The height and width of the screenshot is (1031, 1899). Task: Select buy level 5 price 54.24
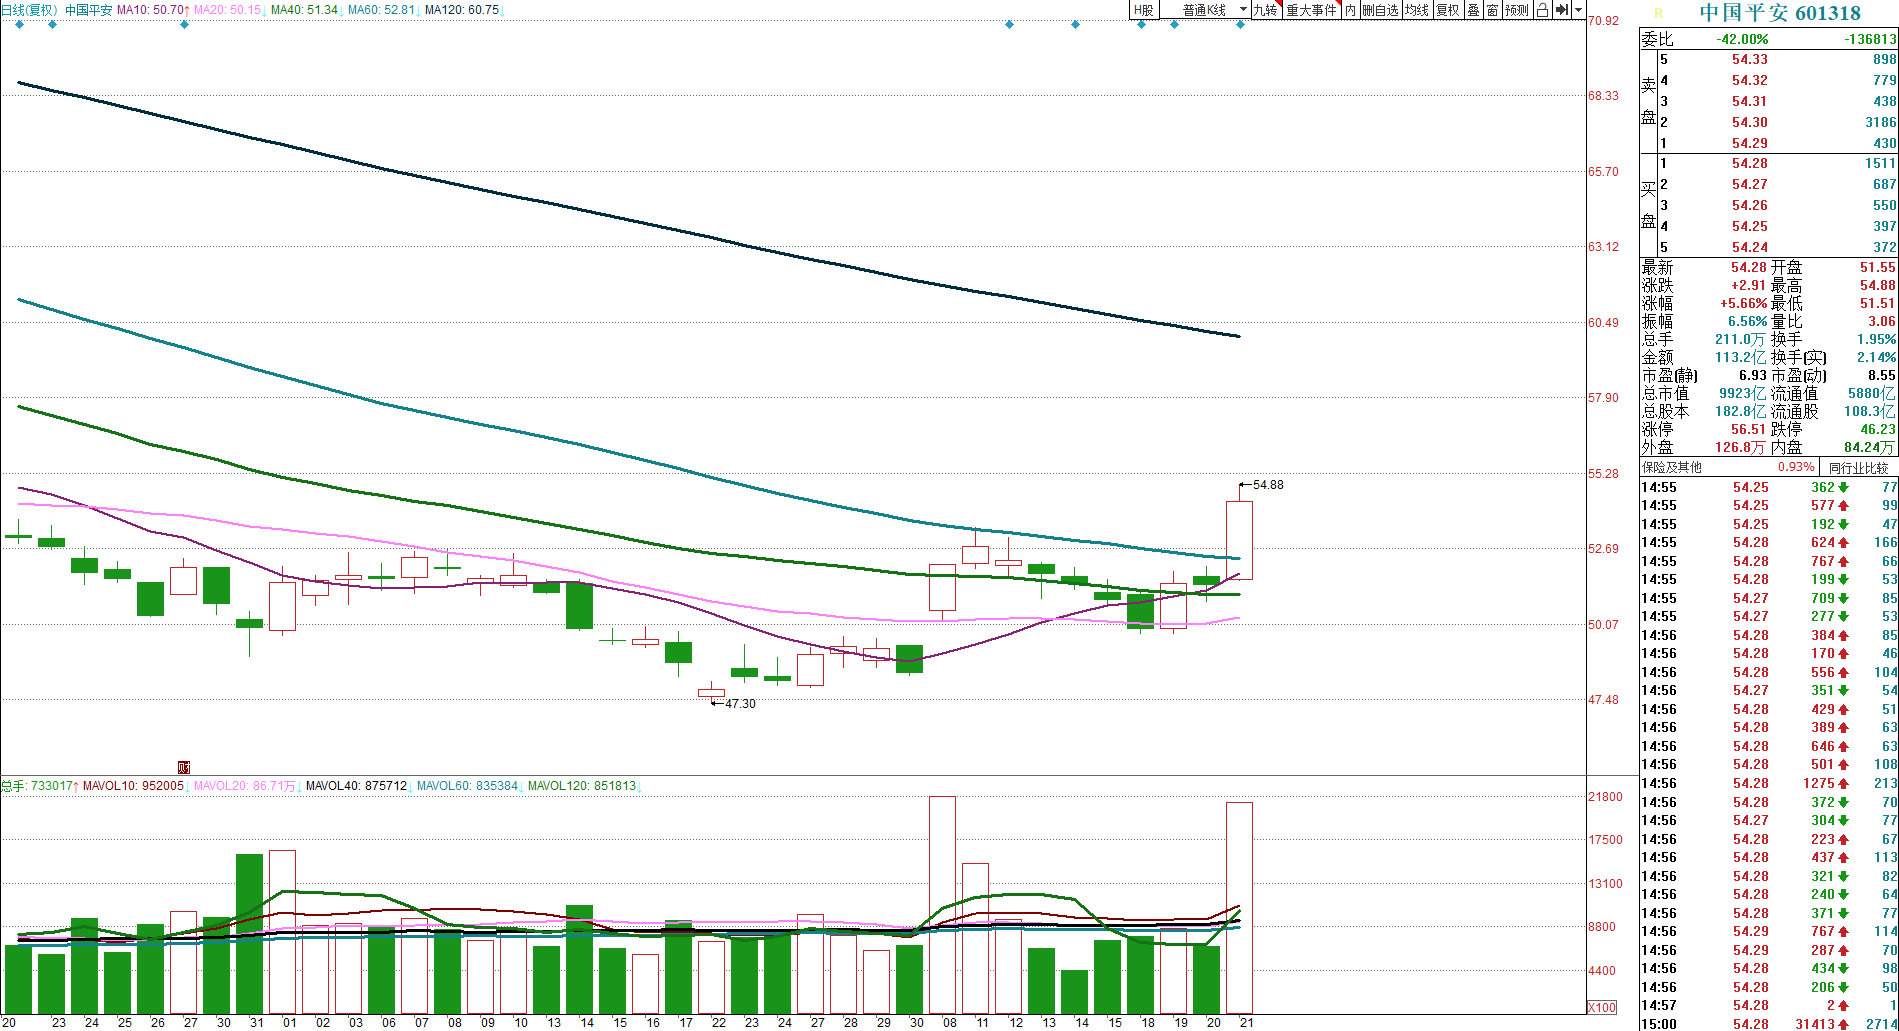(1750, 248)
